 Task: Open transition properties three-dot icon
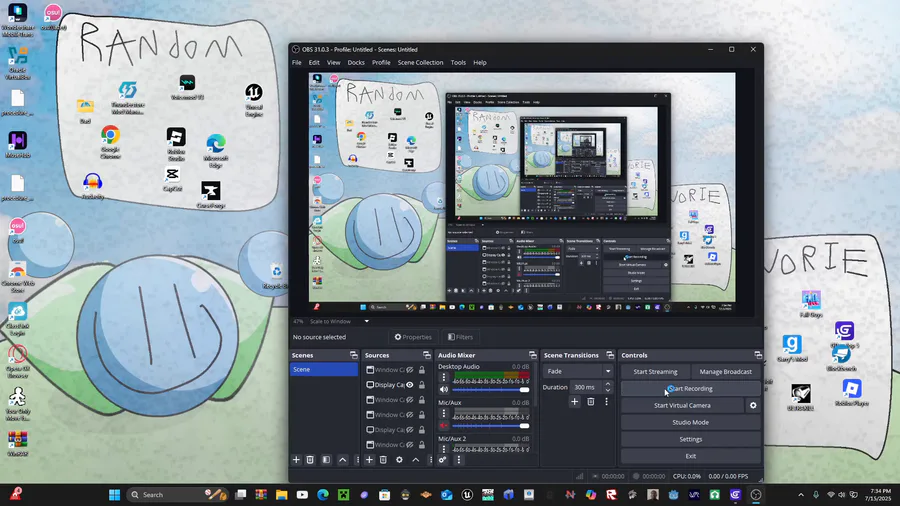[606, 402]
